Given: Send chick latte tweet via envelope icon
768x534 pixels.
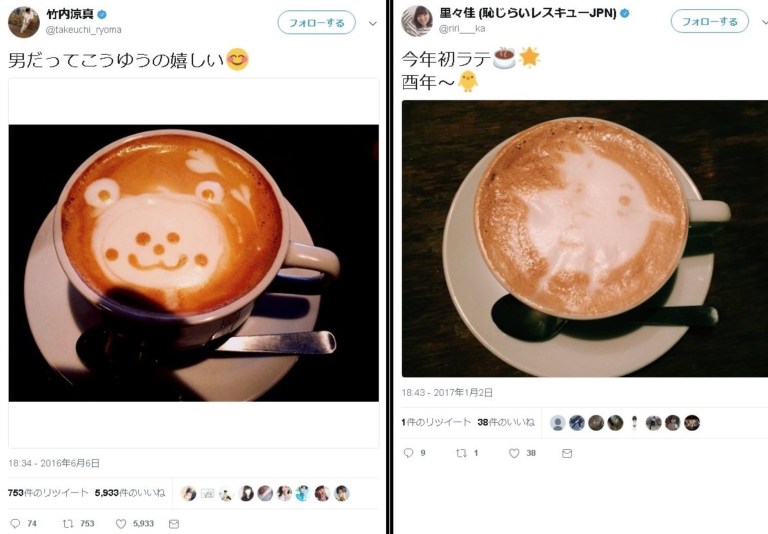Looking at the screenshot, I should (567, 453).
